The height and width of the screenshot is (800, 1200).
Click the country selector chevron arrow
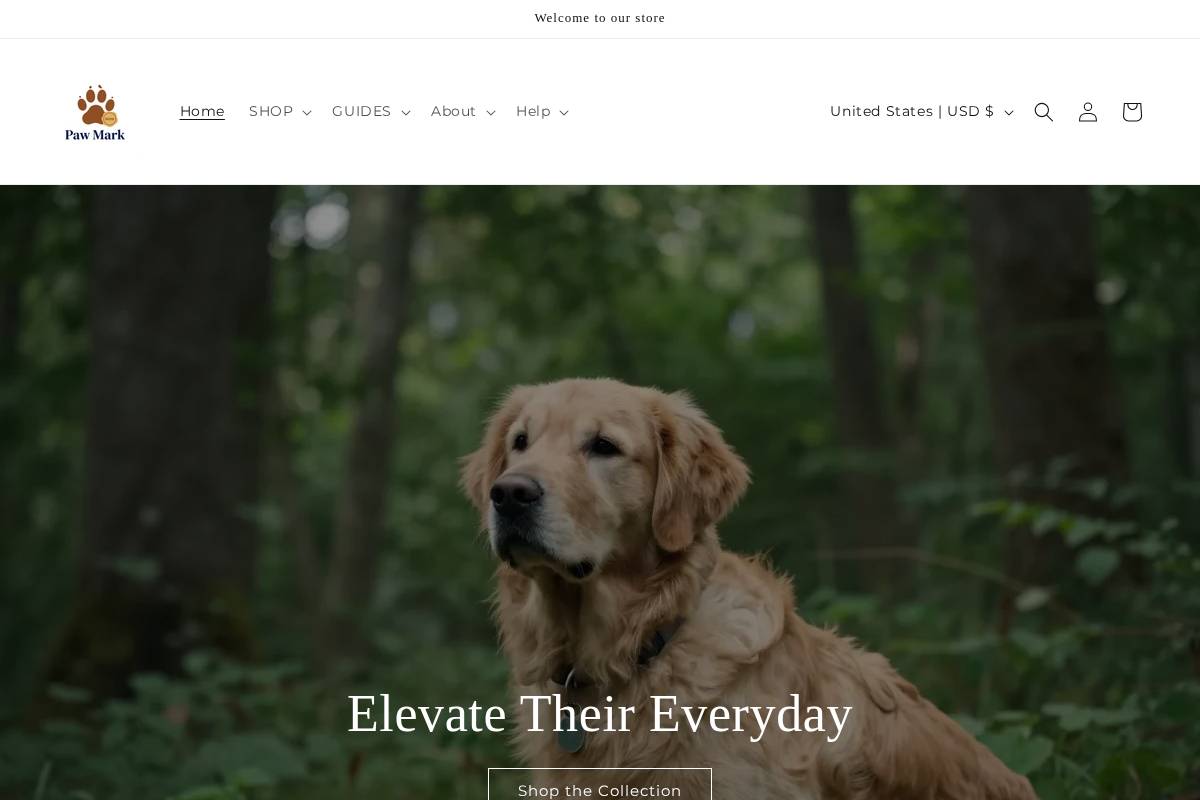(x=1008, y=112)
